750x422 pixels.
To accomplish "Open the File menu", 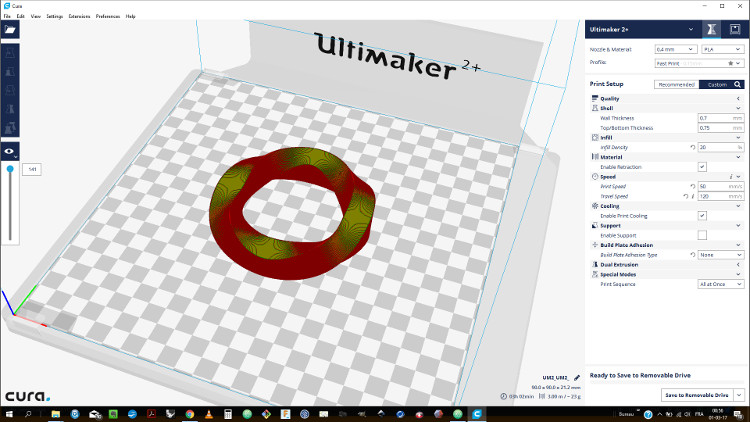I will click(7, 16).
